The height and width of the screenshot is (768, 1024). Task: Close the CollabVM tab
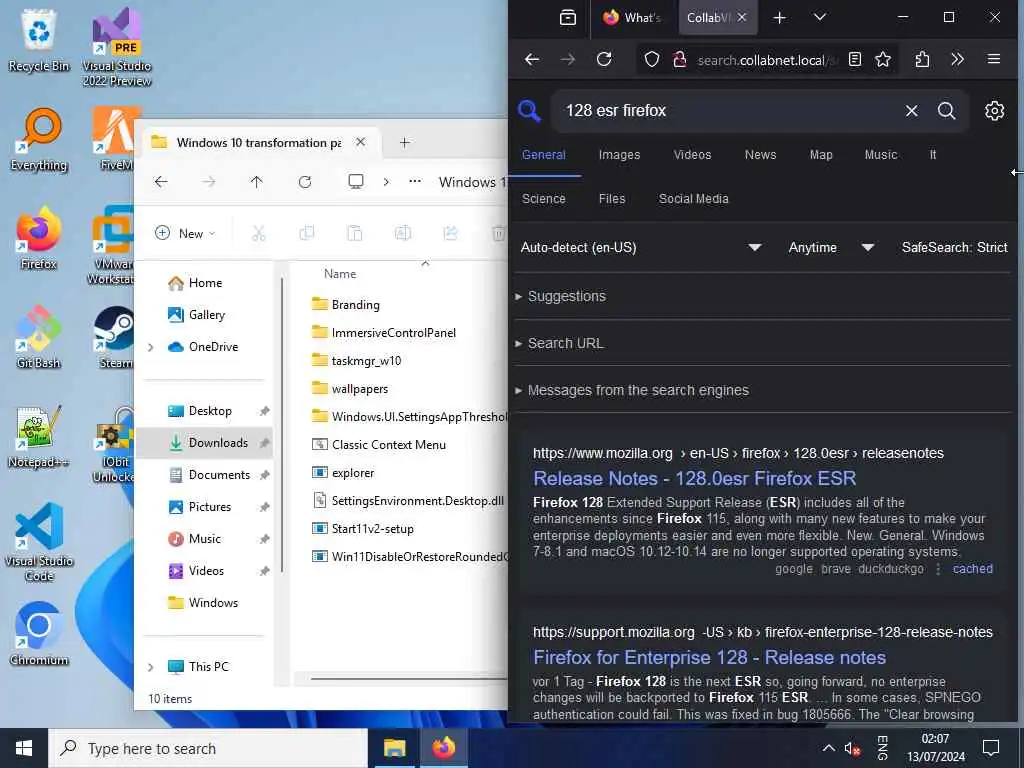pyautogui.click(x=742, y=18)
